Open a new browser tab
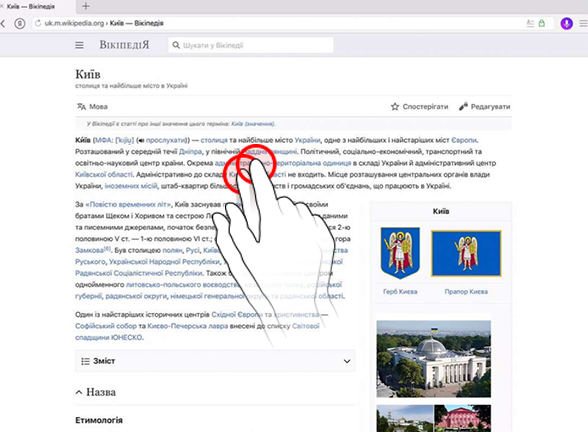 [86, 6]
